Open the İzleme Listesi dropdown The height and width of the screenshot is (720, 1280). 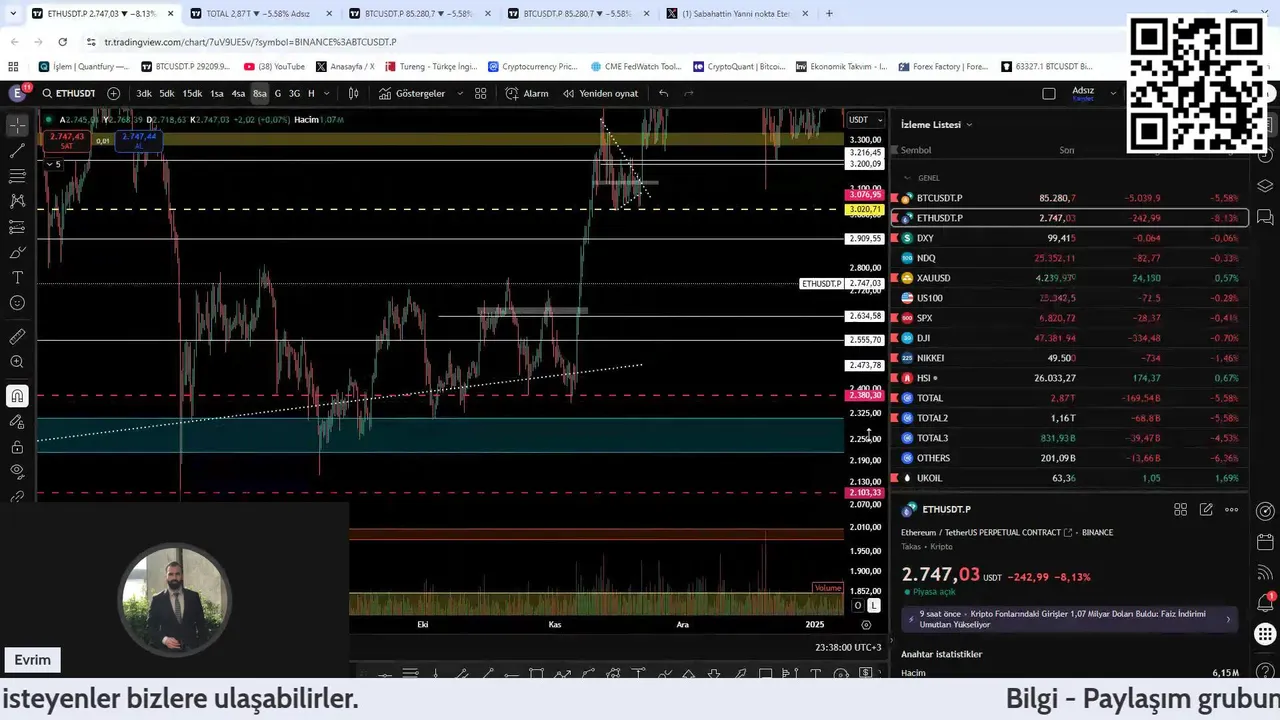(x=937, y=125)
